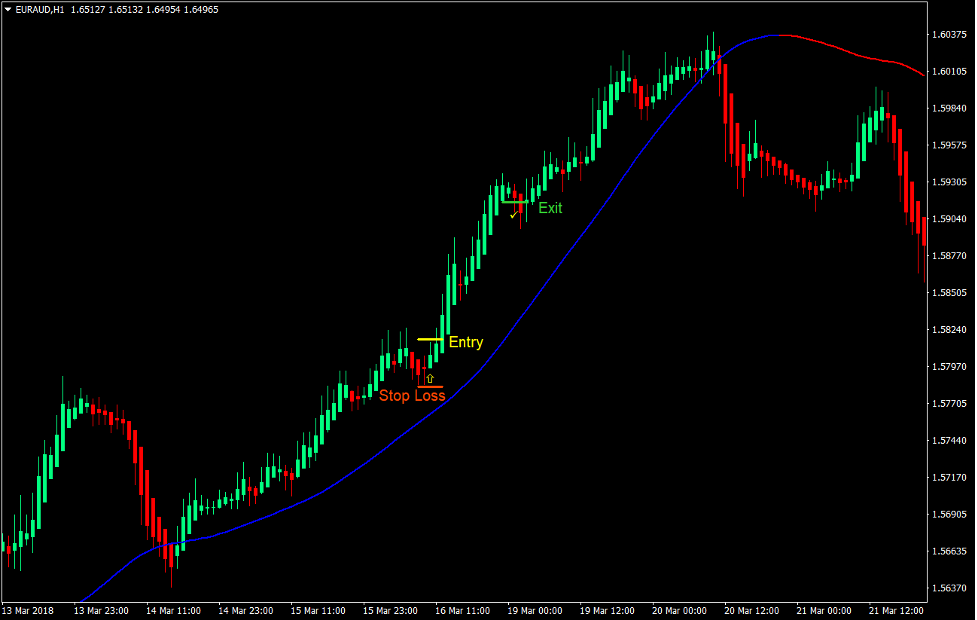This screenshot has height=620, width=977.
Task: Select the yellow Entry text label
Action: tap(465, 343)
